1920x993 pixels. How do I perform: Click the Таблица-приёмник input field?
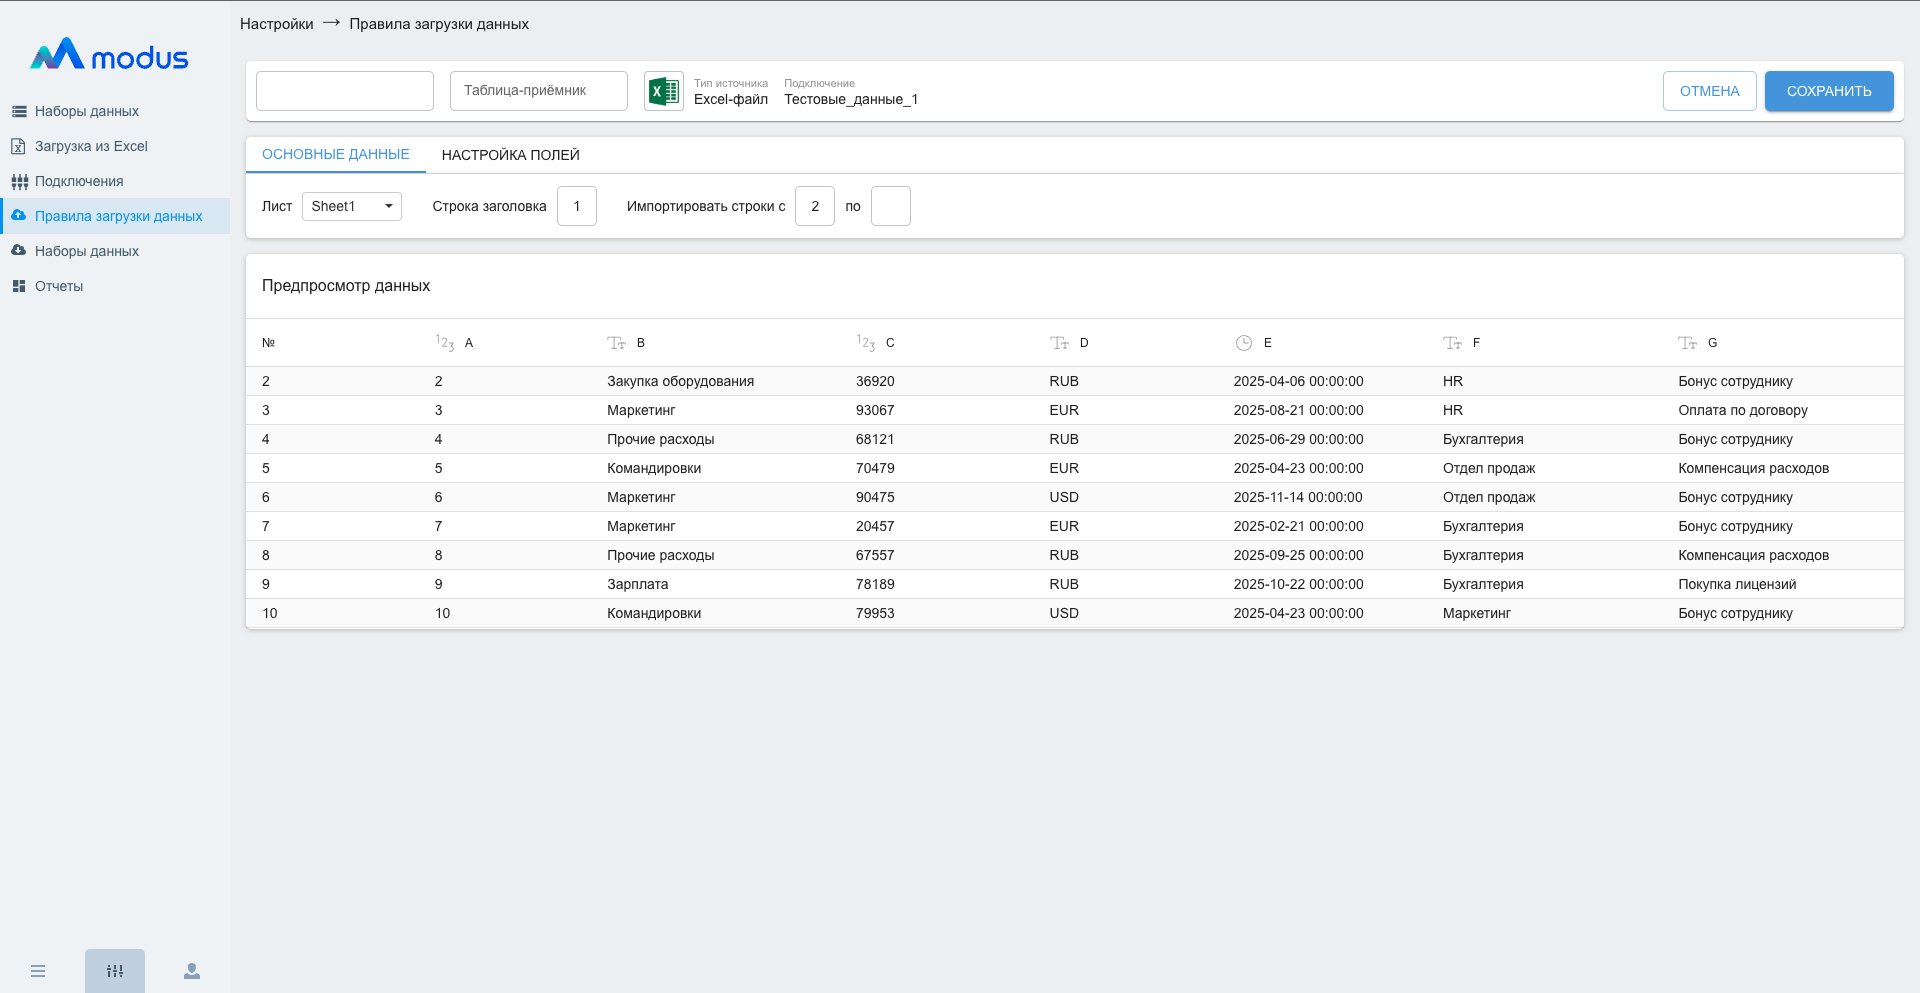(538, 91)
